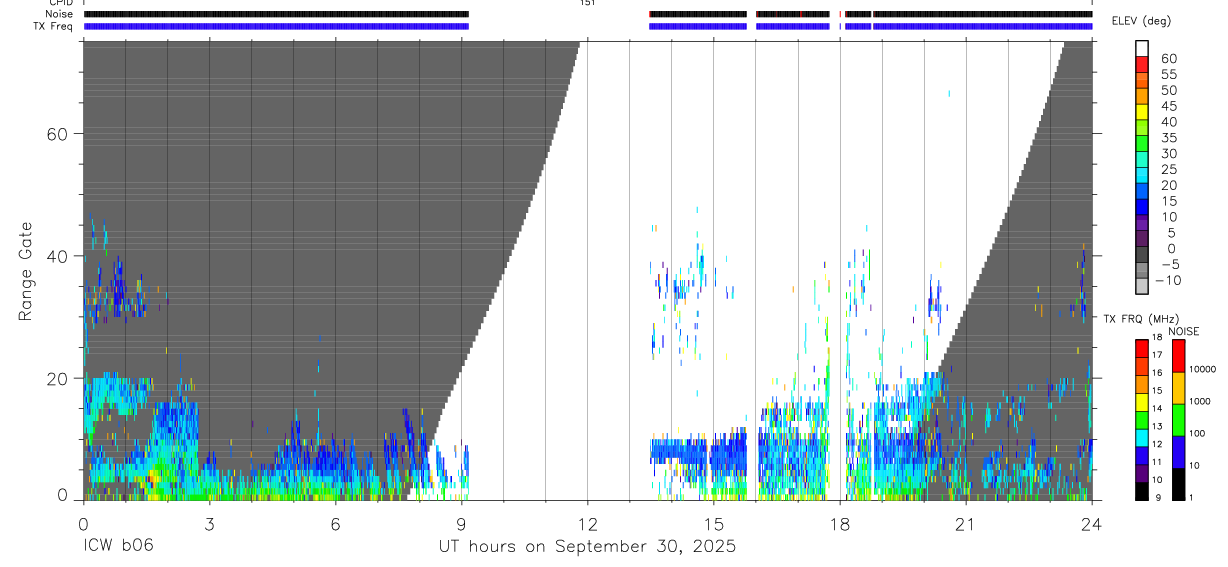Click the '-10' label on ELEV legend
This screenshot has width=1228, height=567.
1166,281
